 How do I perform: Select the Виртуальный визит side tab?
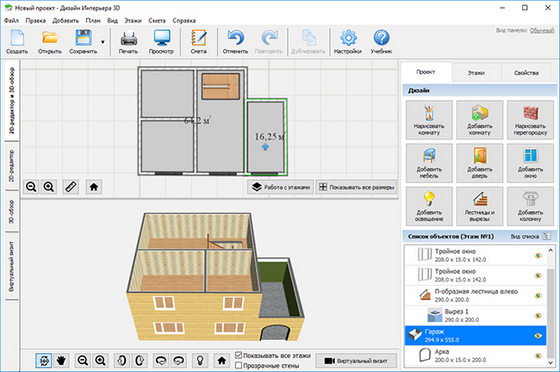(12, 266)
